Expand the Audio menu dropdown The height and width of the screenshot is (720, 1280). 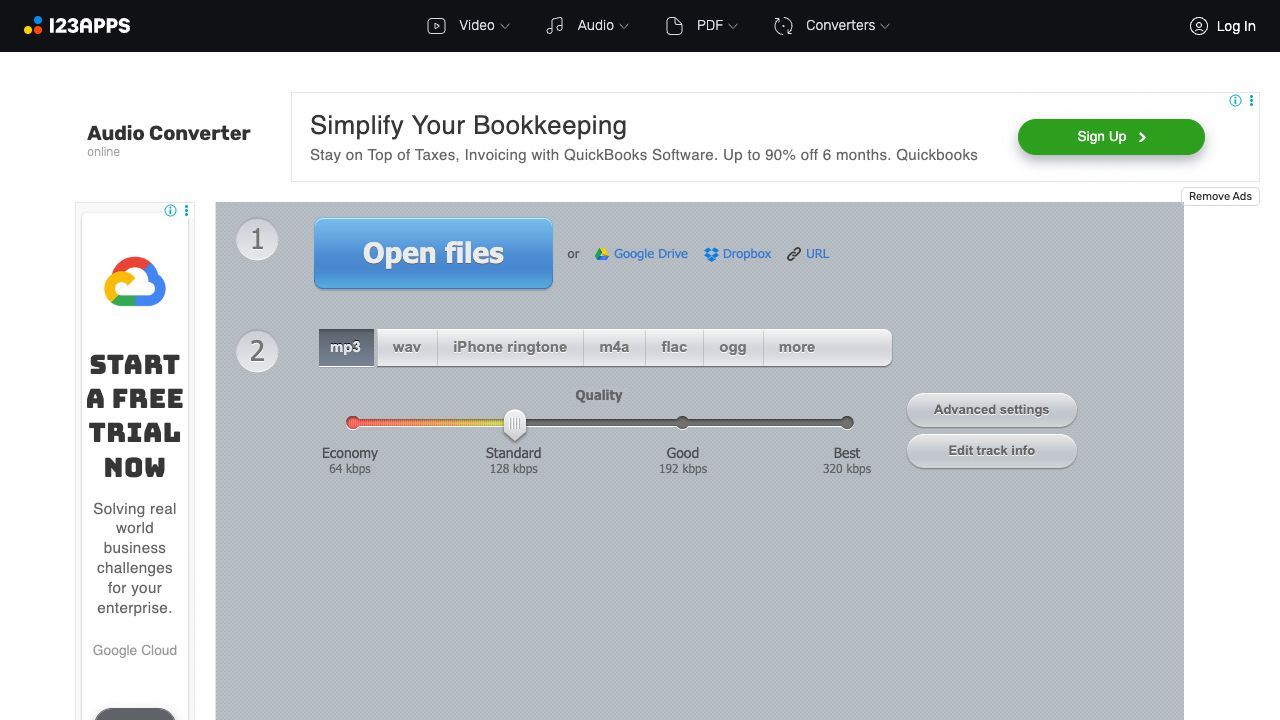click(587, 26)
